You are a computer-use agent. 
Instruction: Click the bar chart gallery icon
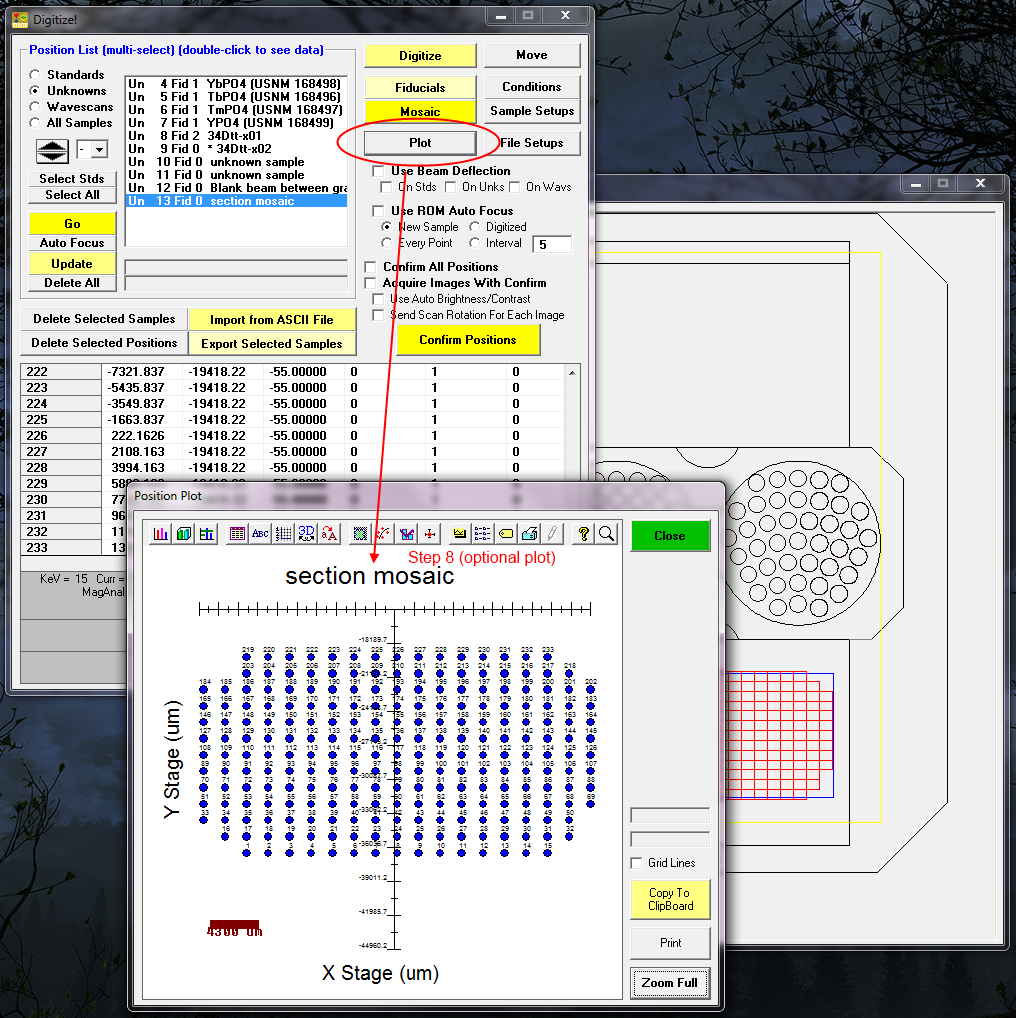[160, 534]
